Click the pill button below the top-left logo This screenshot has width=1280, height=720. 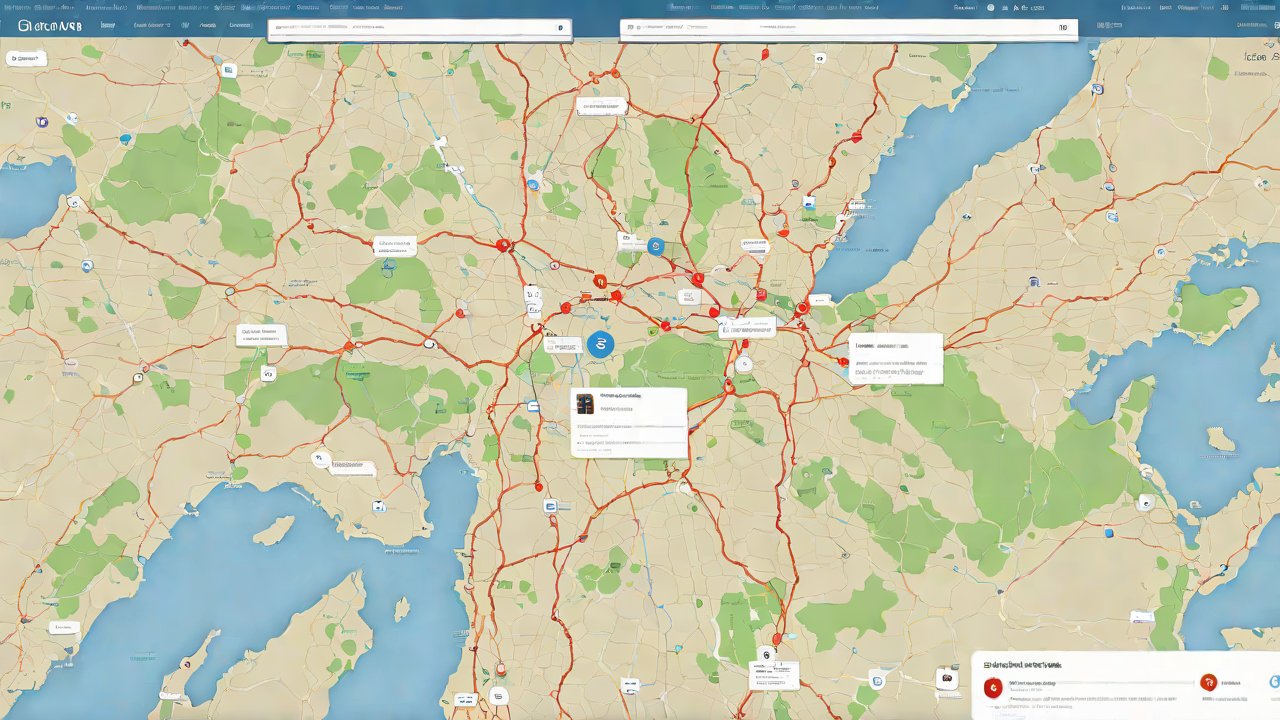[x=27, y=59]
